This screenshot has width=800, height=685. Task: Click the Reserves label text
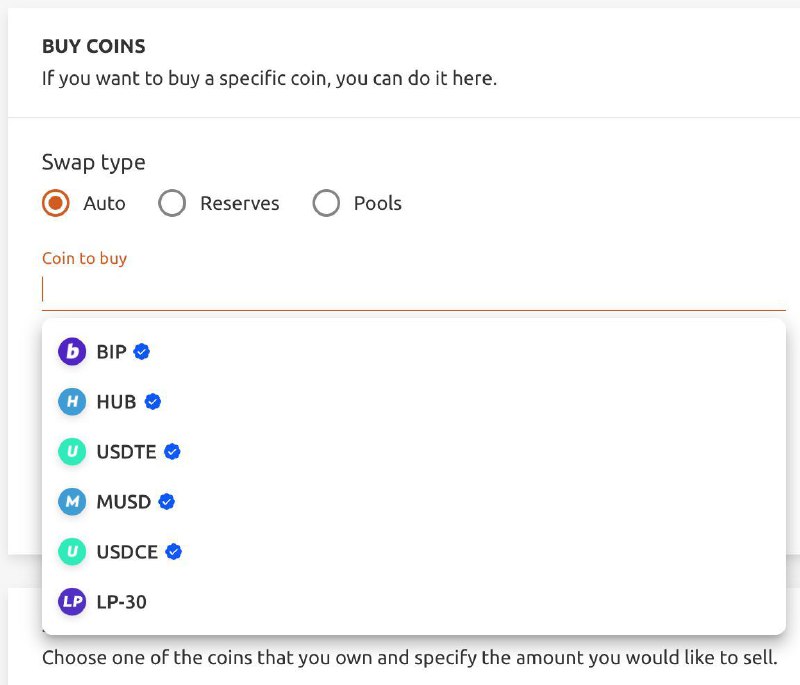pyautogui.click(x=239, y=204)
